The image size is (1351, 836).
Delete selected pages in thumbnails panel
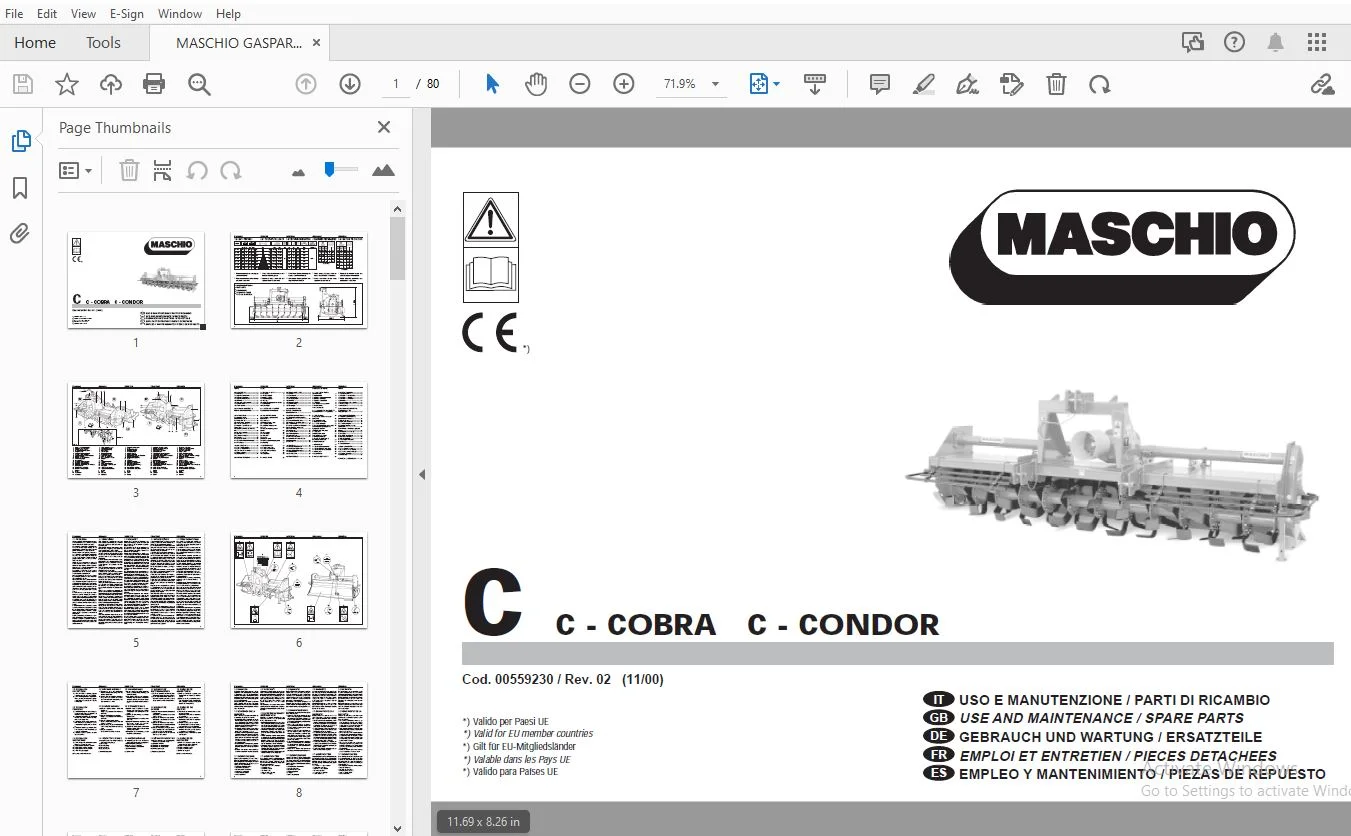[129, 171]
